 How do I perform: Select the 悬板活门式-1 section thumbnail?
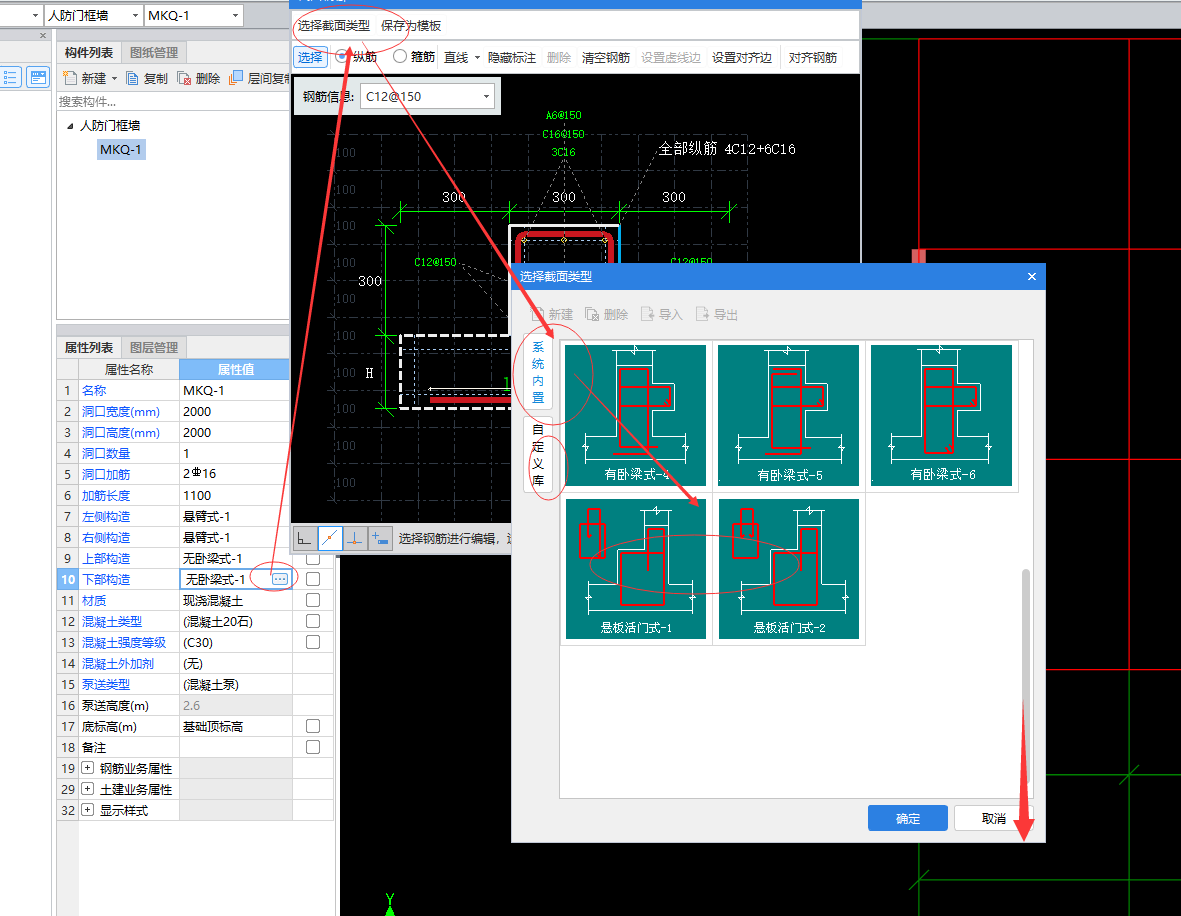tap(636, 569)
